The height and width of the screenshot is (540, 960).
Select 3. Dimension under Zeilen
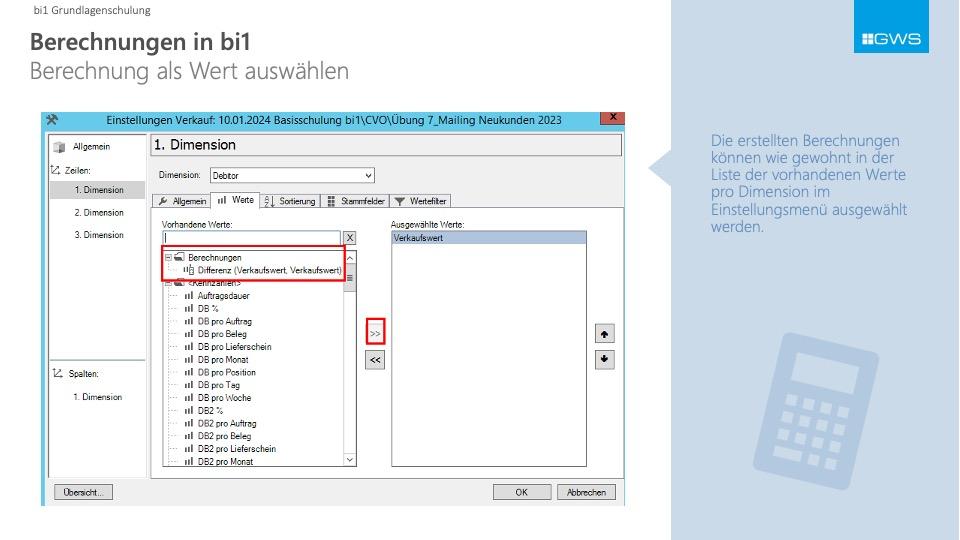[x=99, y=234]
